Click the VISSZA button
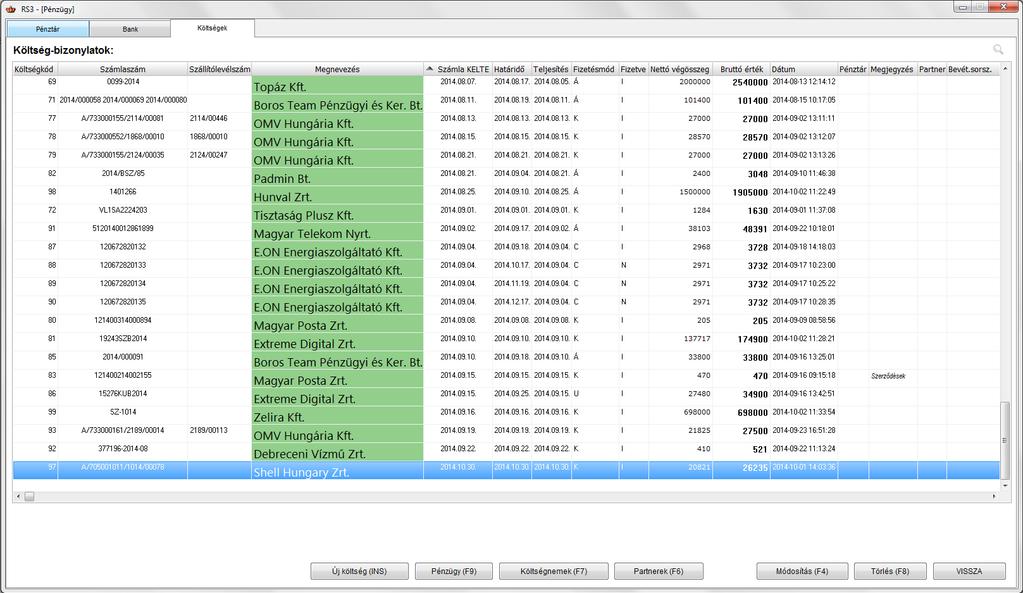The image size is (1023, 593). pyautogui.click(x=969, y=571)
